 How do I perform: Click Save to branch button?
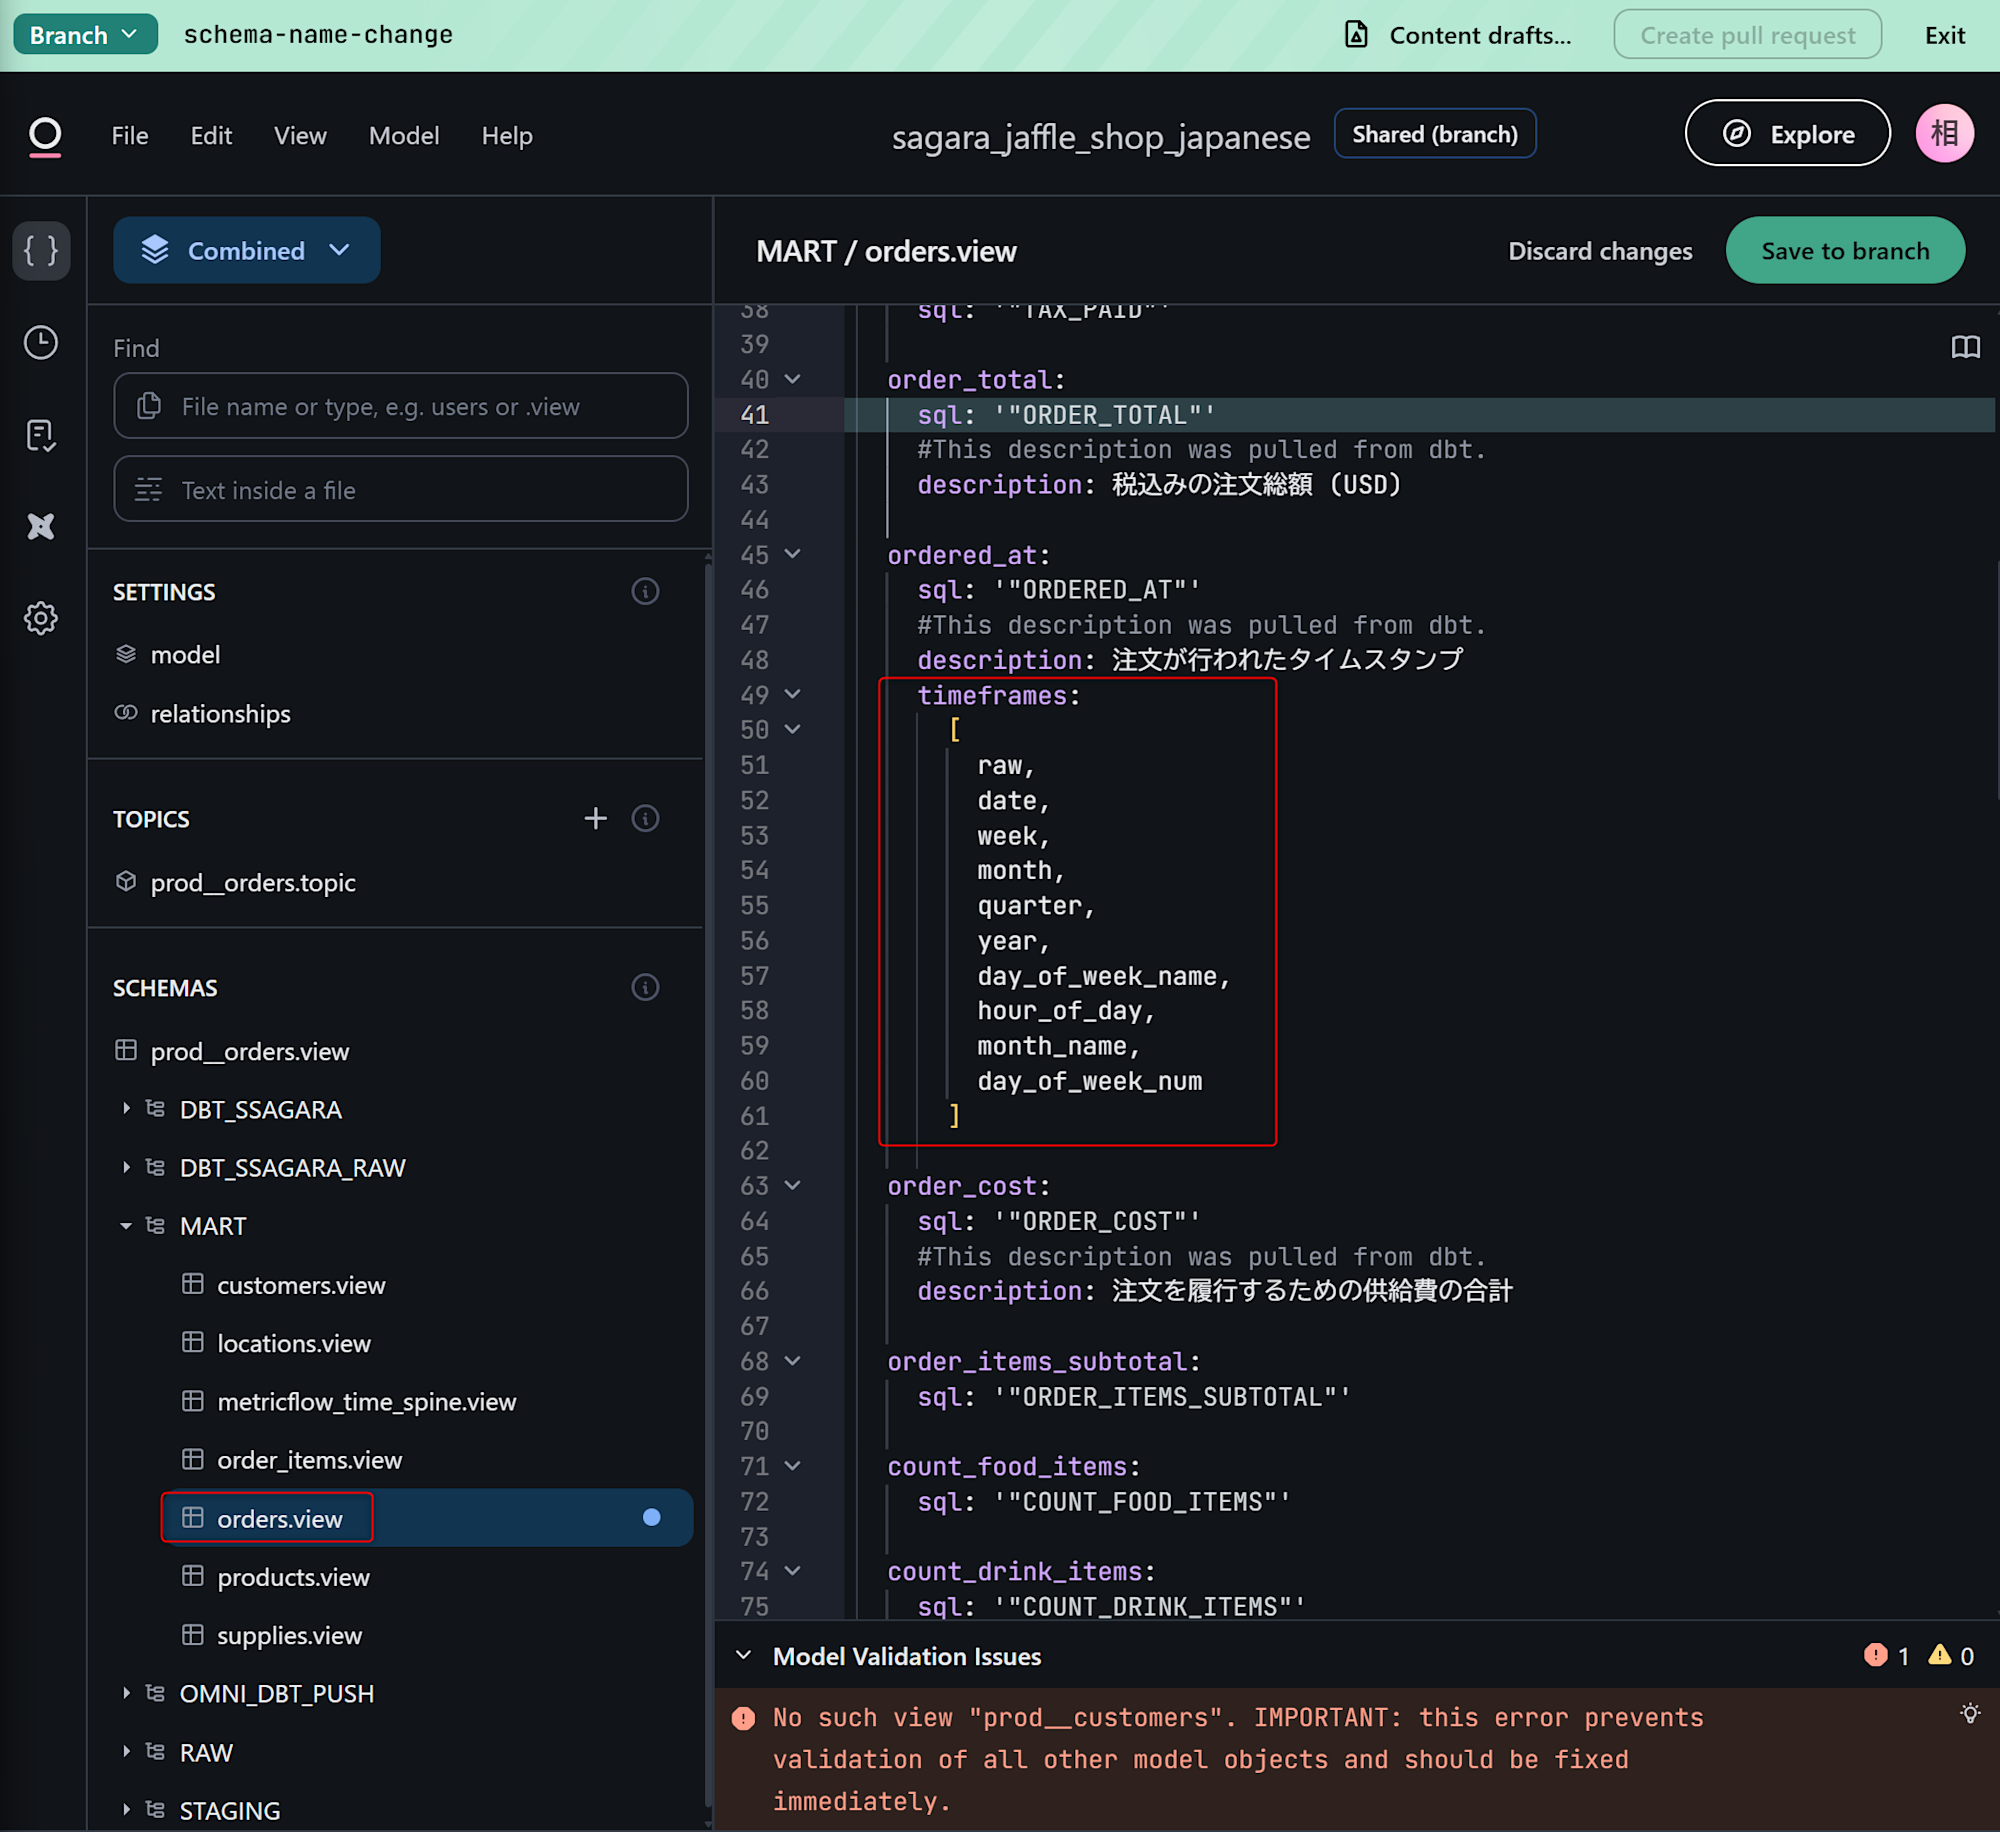tap(1844, 251)
